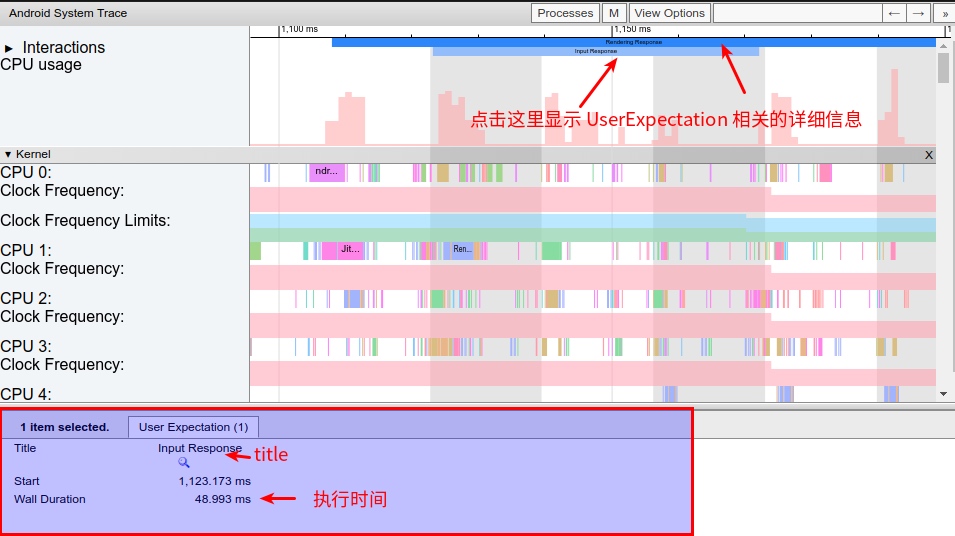Image resolution: width=955 pixels, height=536 pixels.
Task: Toggle the M metadata button
Action: (614, 13)
